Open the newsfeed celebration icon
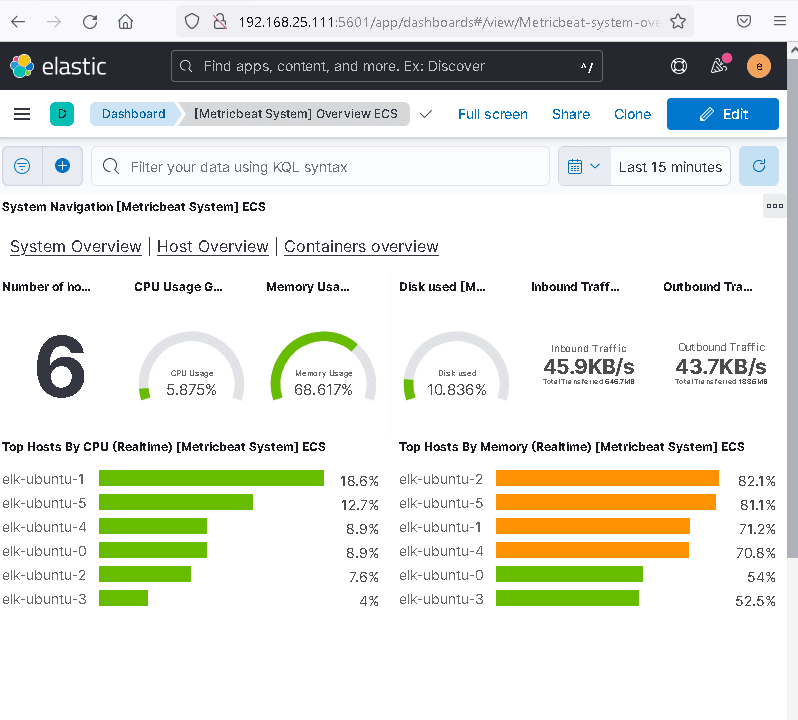 click(x=719, y=65)
